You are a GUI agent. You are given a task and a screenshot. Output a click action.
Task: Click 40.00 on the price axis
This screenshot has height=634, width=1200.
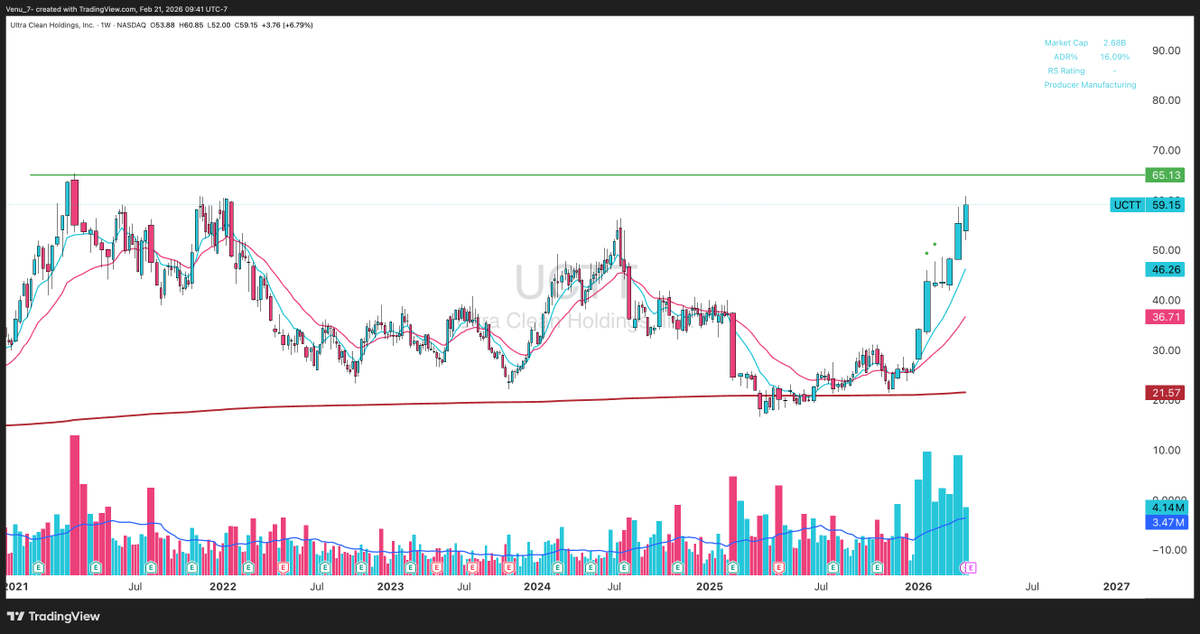(1165, 300)
